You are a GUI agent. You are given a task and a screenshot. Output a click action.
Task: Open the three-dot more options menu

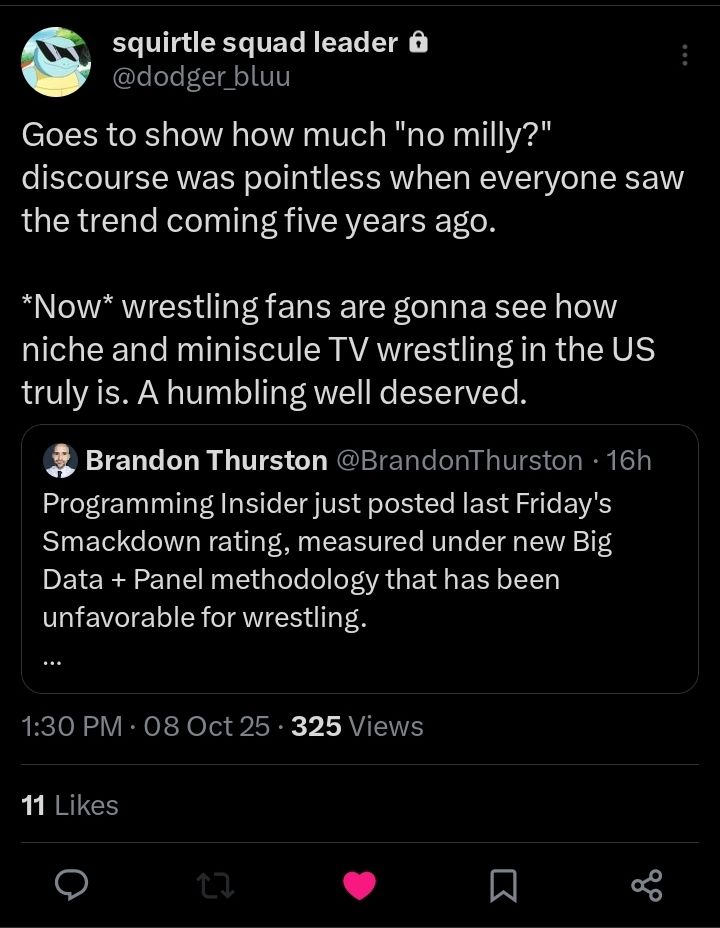click(685, 55)
